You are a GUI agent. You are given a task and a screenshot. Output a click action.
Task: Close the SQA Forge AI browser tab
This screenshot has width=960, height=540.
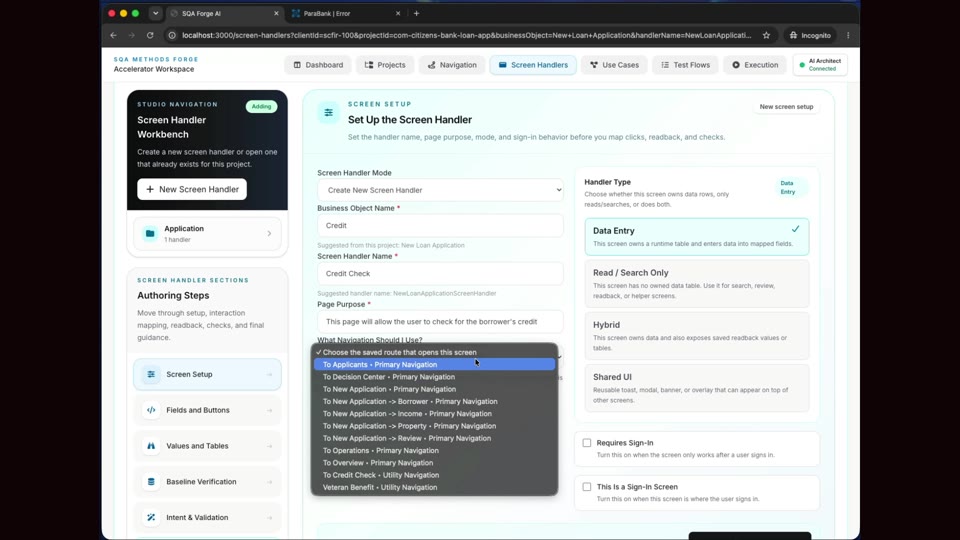276,13
